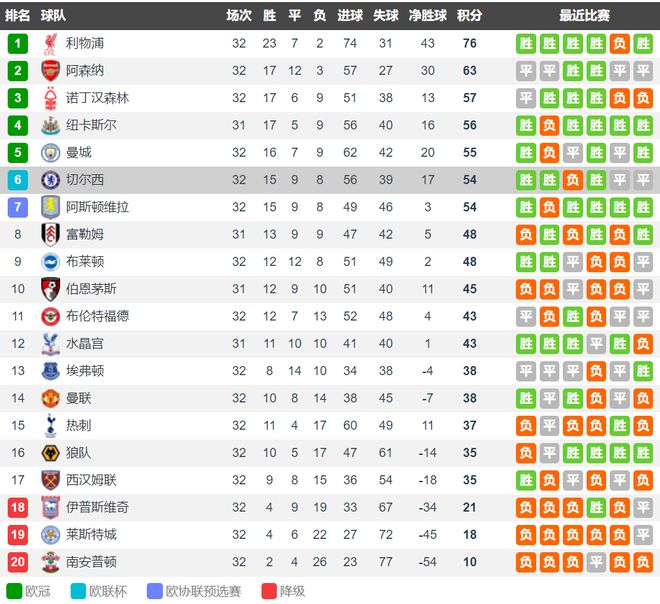This screenshot has width=660, height=604.
Task: Click the Southampton club crest icon
Action: click(50, 561)
